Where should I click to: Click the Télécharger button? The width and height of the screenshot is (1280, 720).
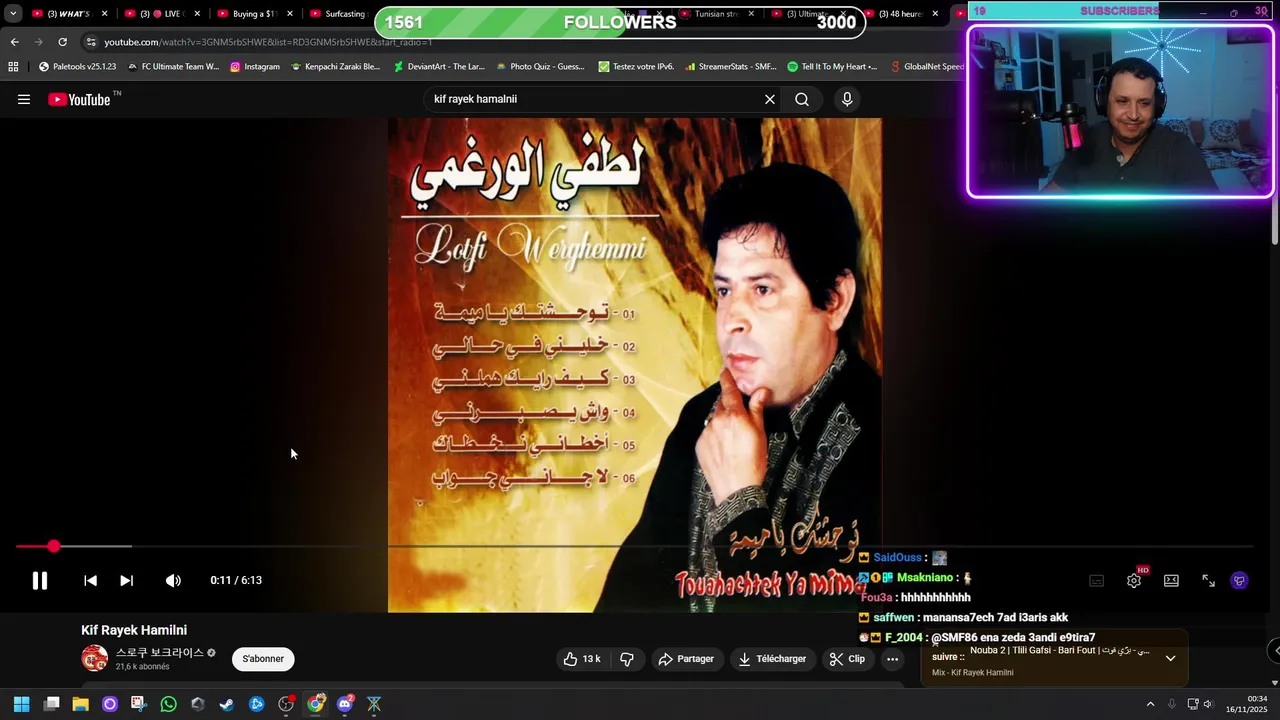tap(771, 659)
